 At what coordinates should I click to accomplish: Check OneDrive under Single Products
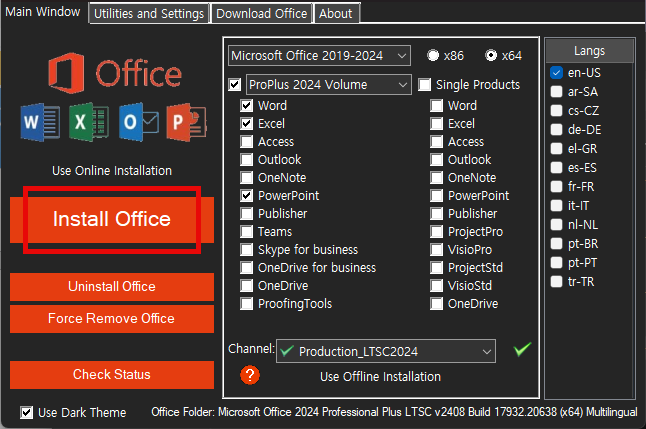[437, 304]
